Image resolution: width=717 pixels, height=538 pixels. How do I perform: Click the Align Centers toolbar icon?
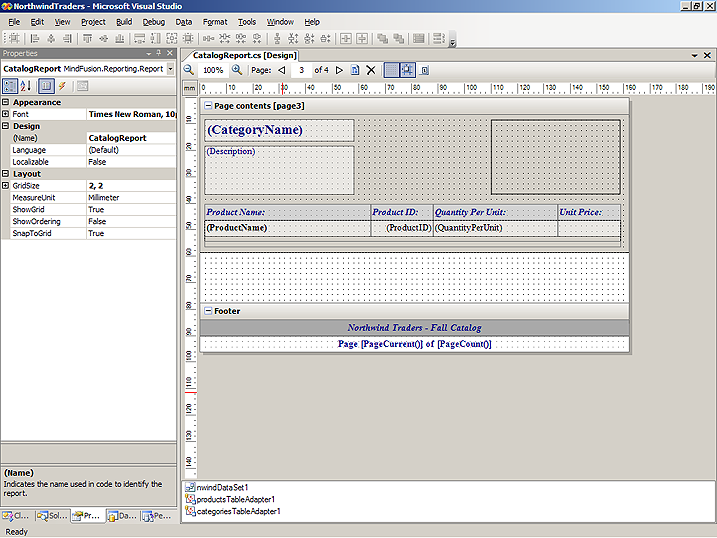[51, 38]
